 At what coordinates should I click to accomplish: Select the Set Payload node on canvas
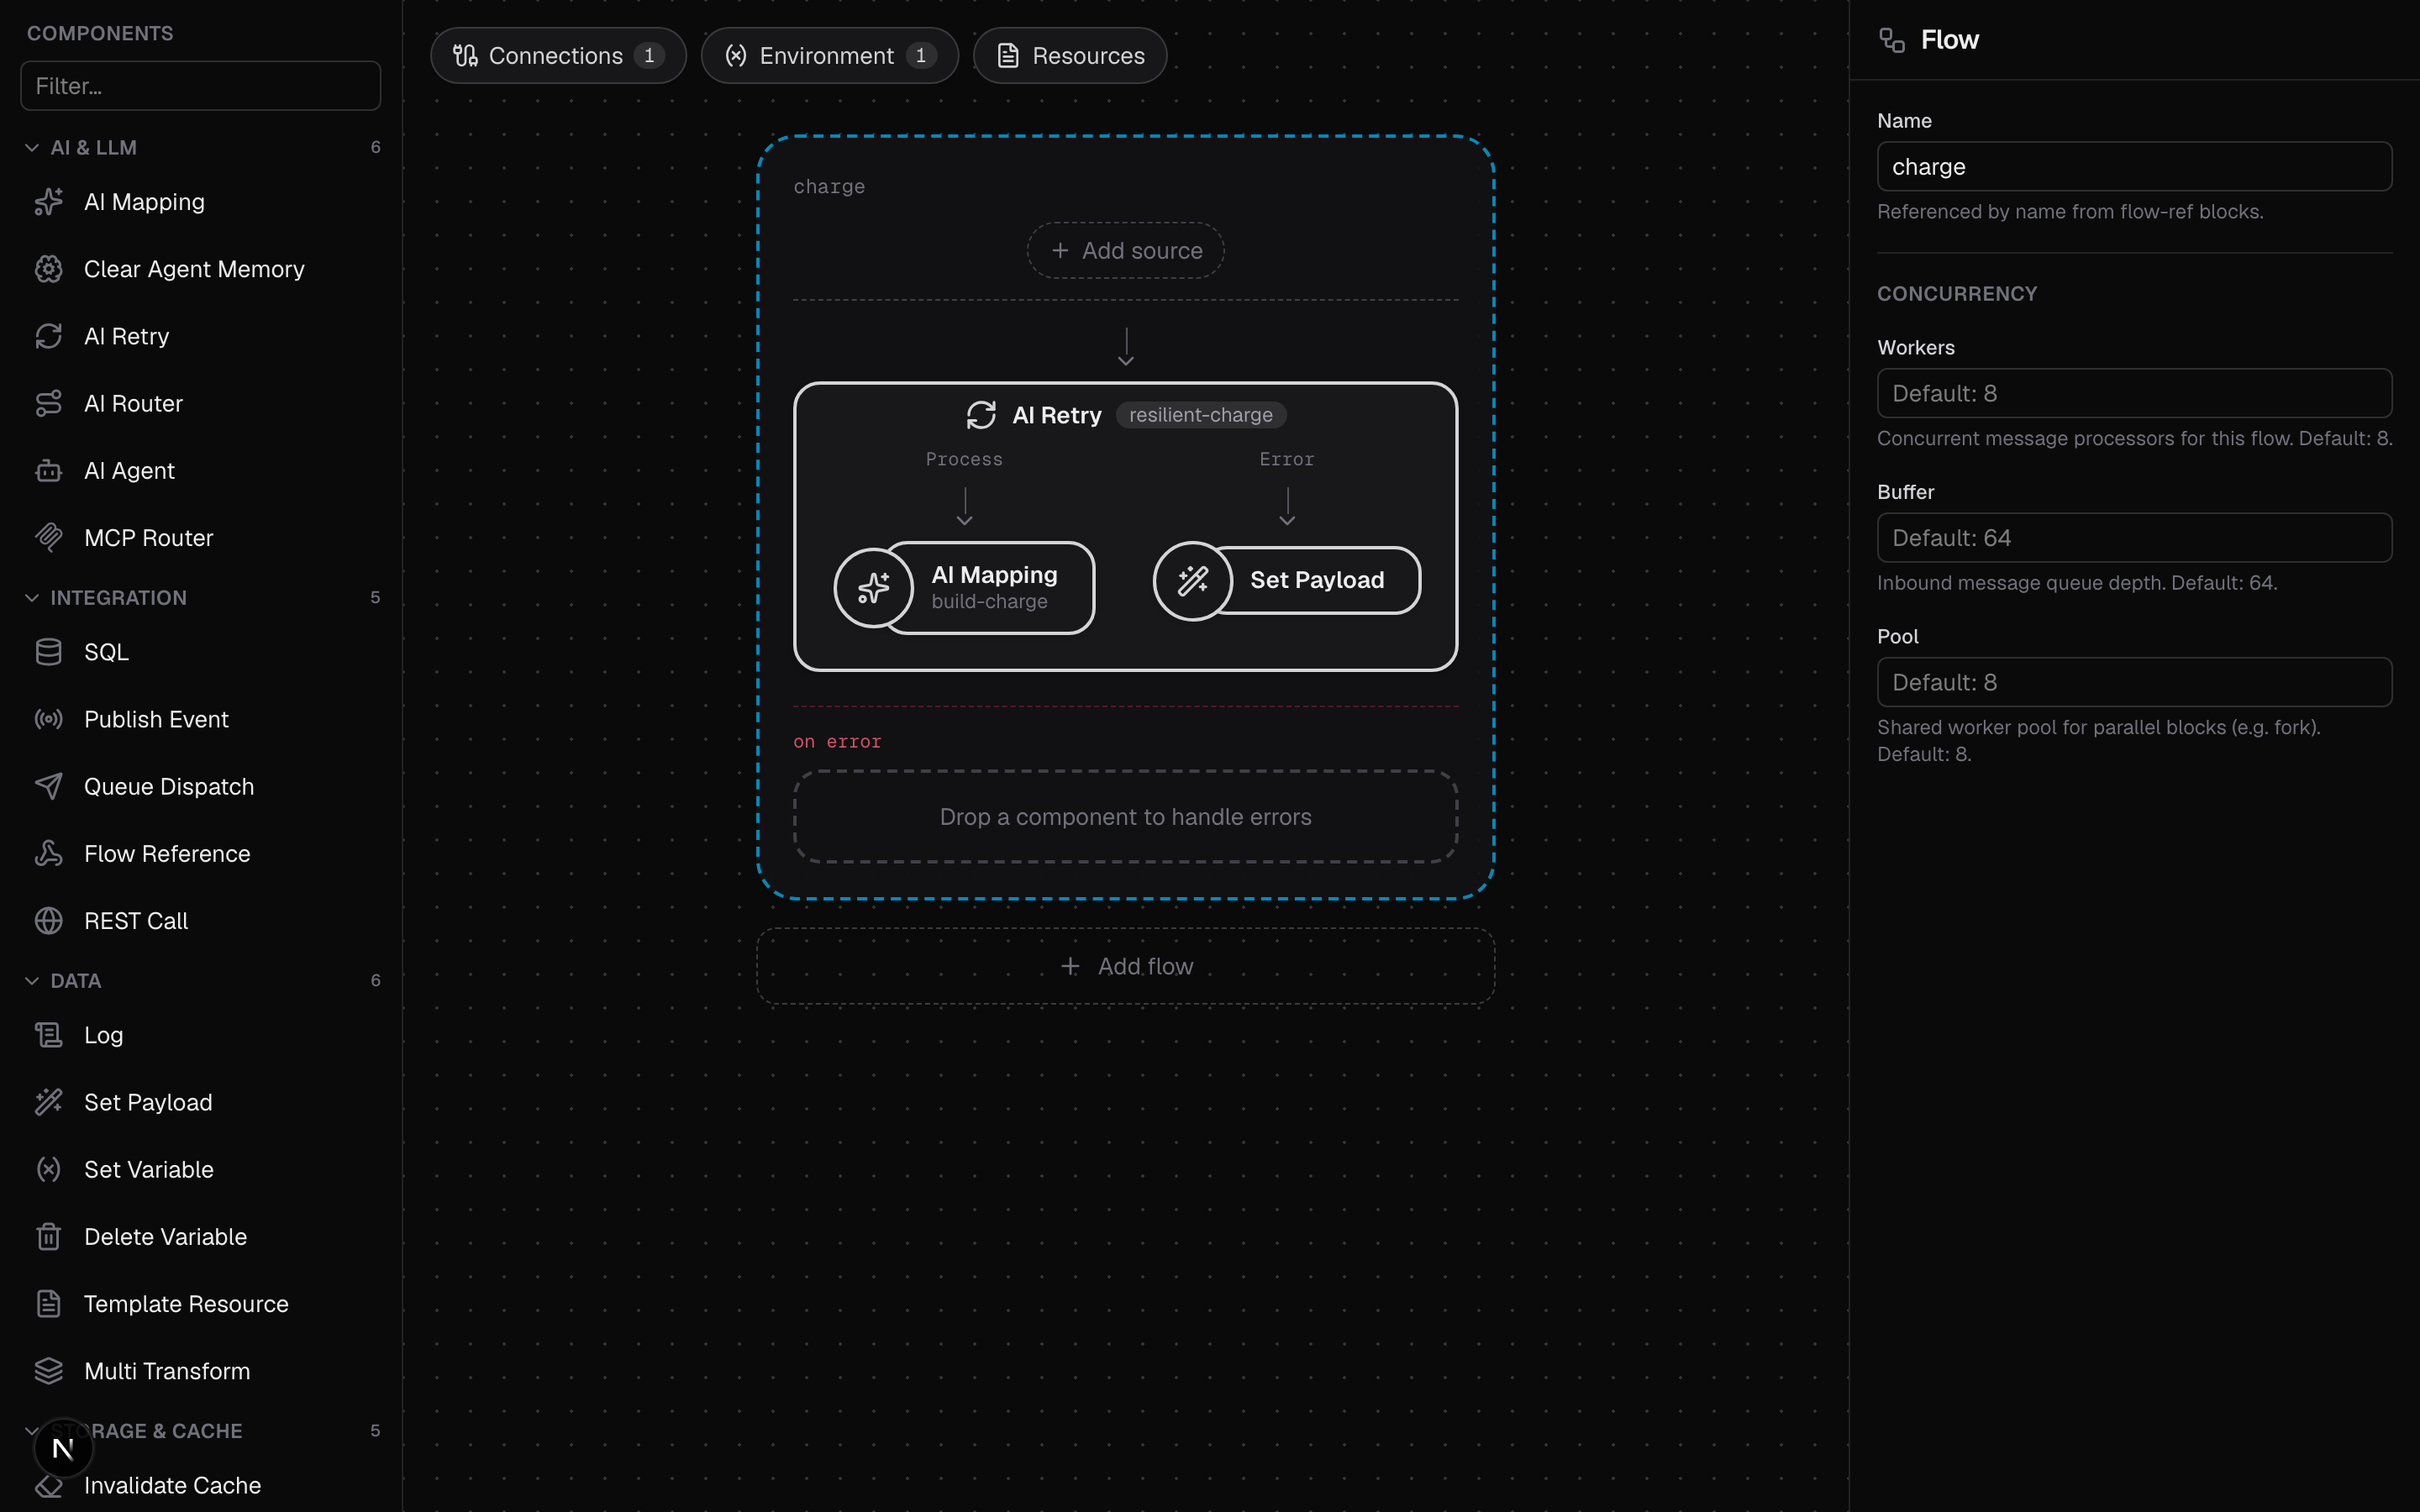[x=1286, y=581]
